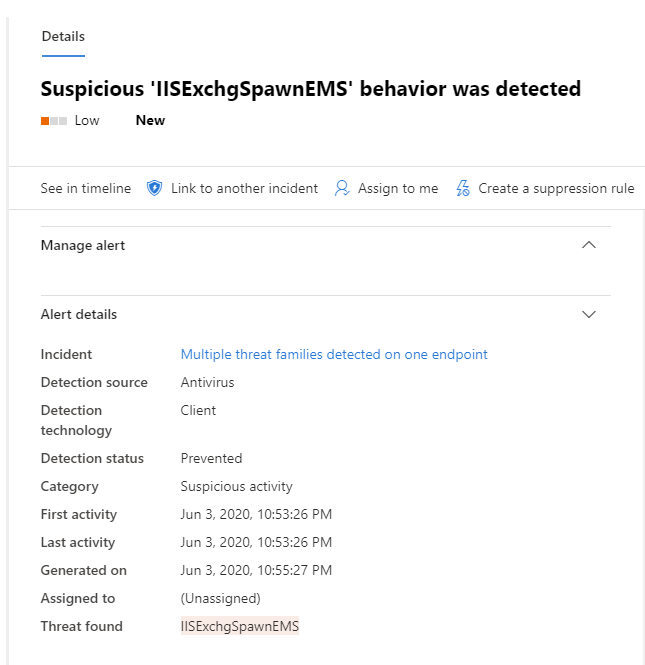Choose Assign to me
The image size is (645, 665).
click(x=398, y=188)
